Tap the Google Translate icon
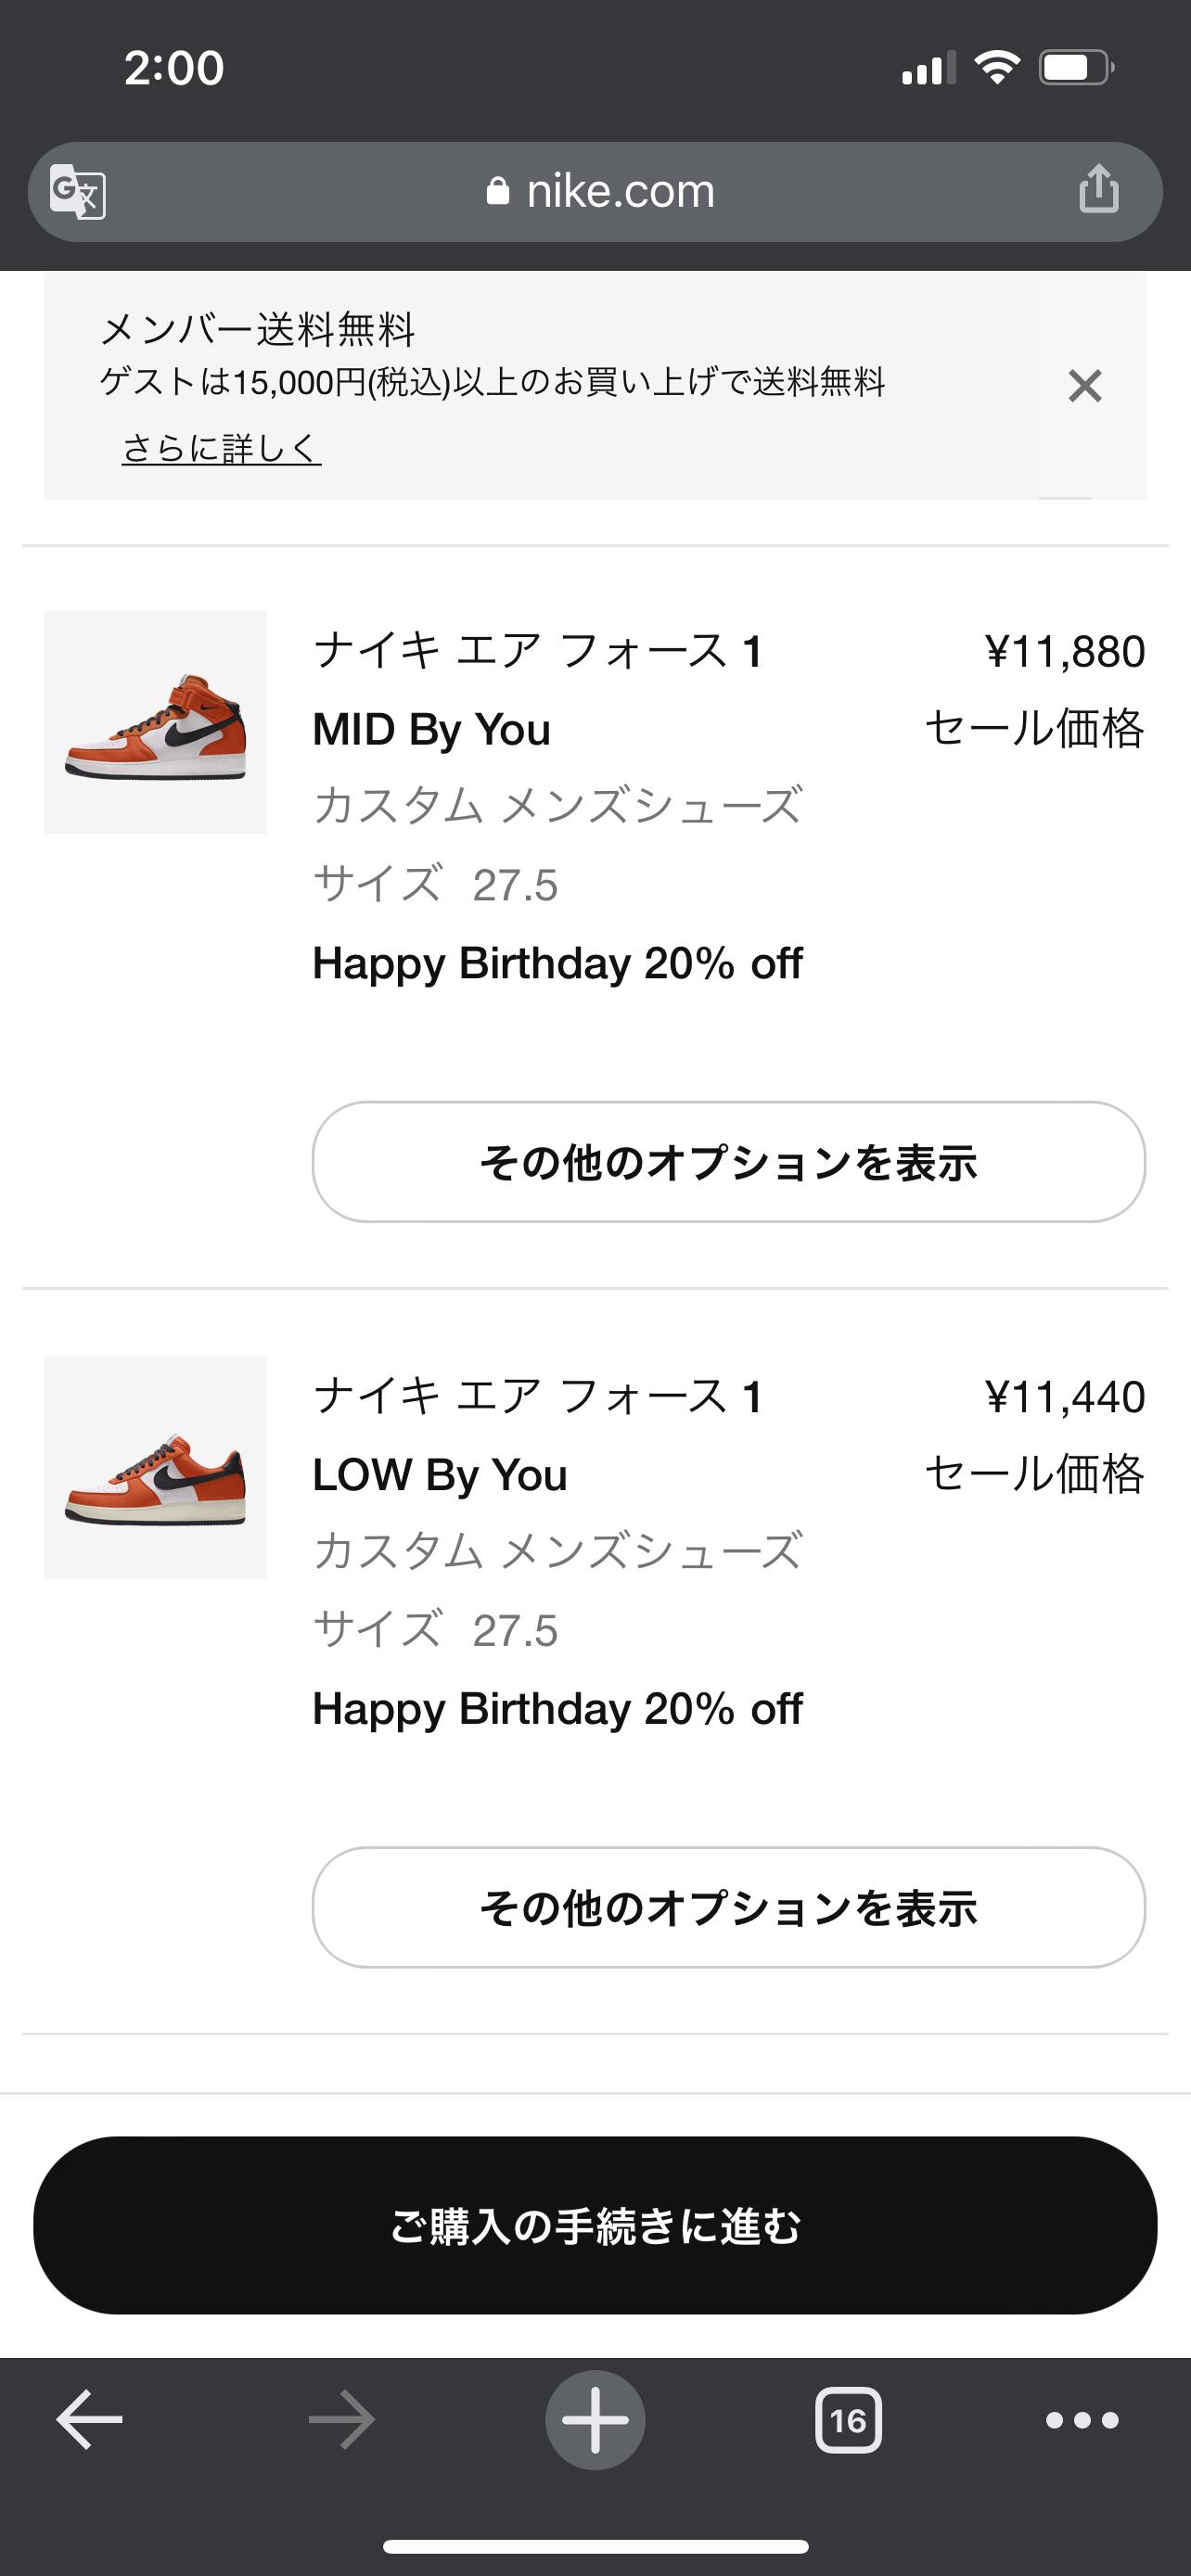Image resolution: width=1191 pixels, height=2576 pixels. [x=78, y=191]
